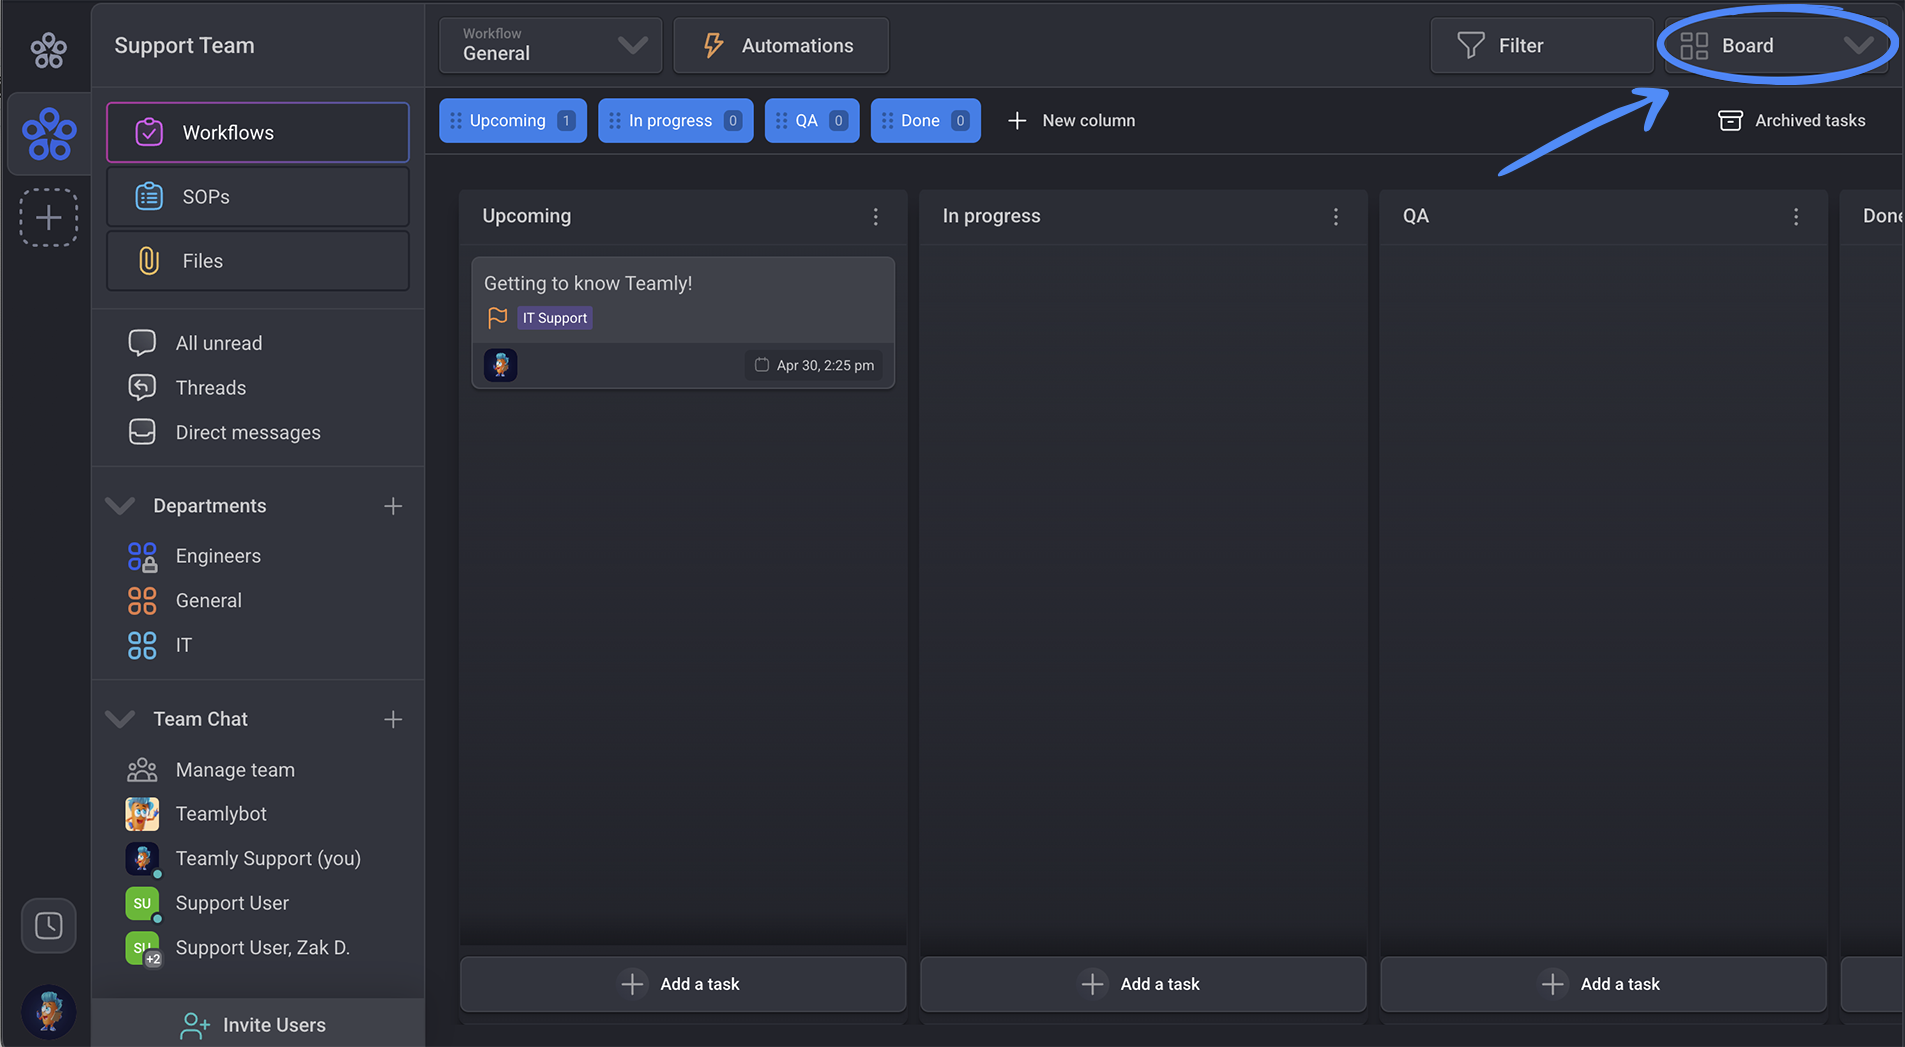The height and width of the screenshot is (1047, 1905).
Task: Select the Done column chip
Action: [926, 120]
